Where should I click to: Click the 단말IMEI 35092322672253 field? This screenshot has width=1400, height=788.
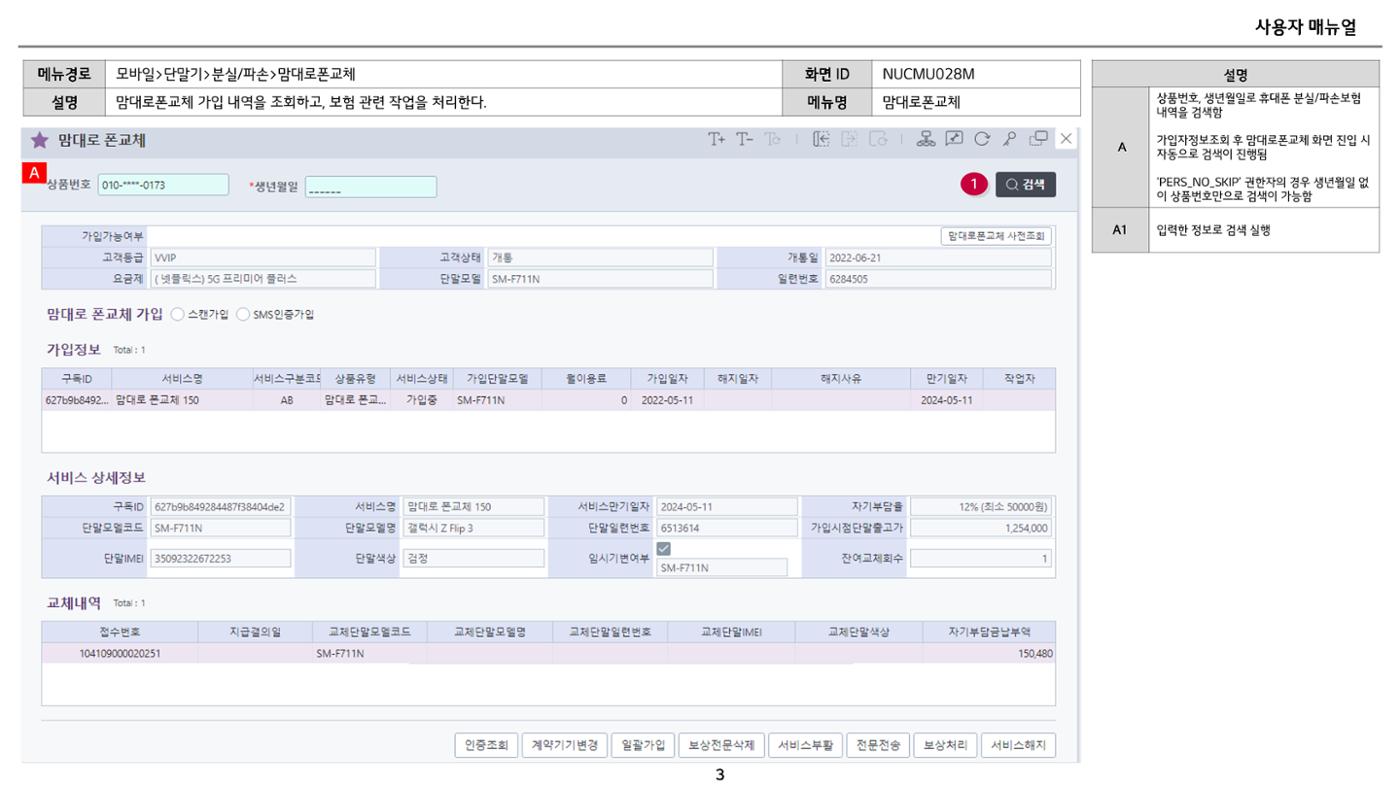(221, 558)
